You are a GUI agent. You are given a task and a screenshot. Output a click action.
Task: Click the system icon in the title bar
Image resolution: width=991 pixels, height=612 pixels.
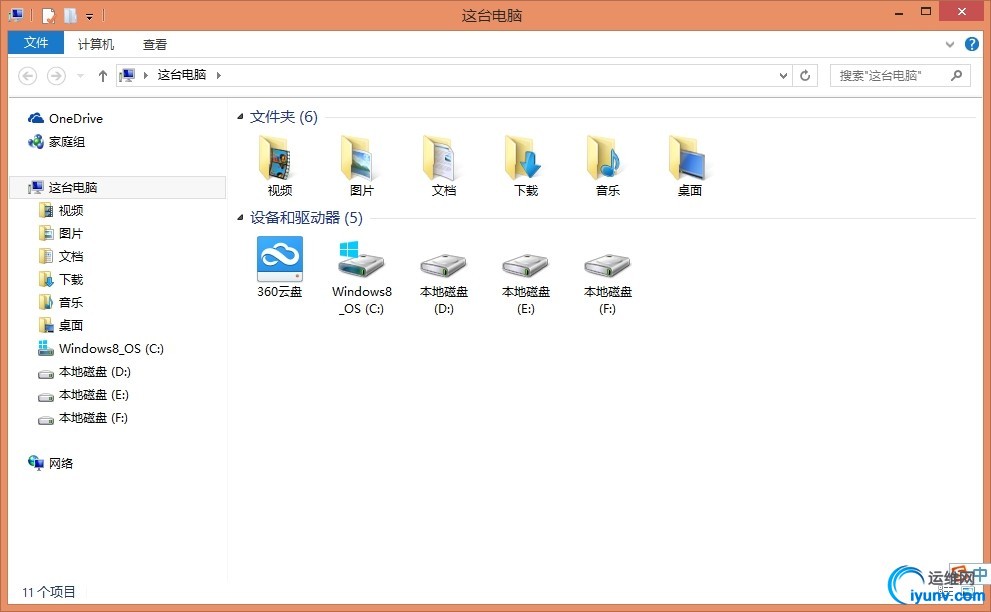tap(16, 15)
